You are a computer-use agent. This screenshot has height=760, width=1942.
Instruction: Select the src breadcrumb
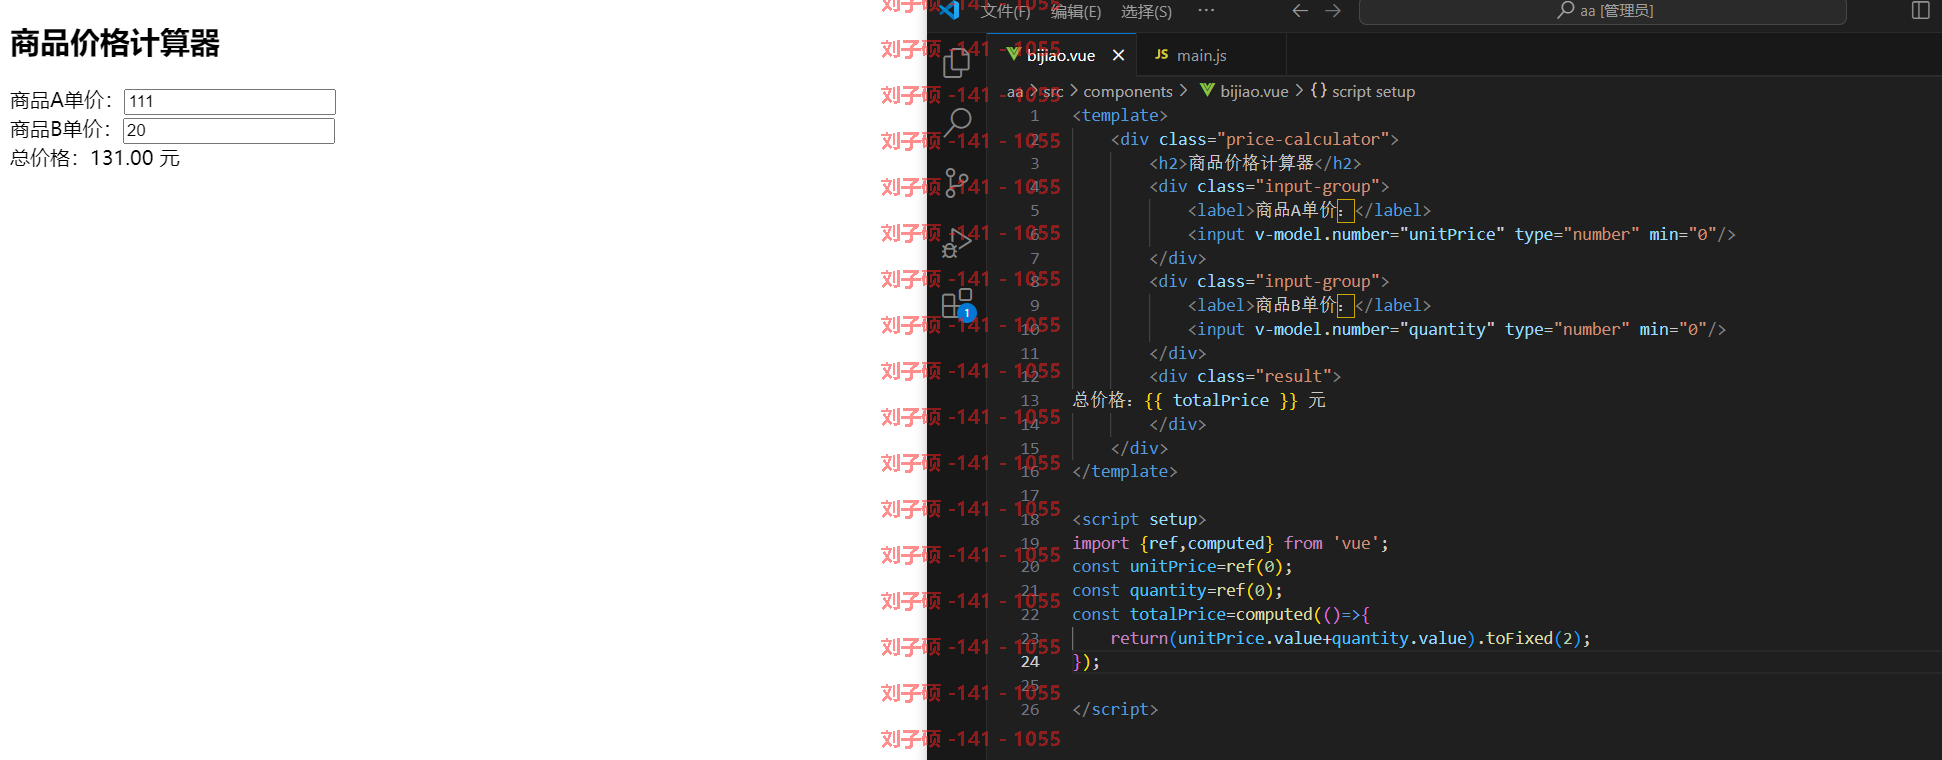[1053, 91]
